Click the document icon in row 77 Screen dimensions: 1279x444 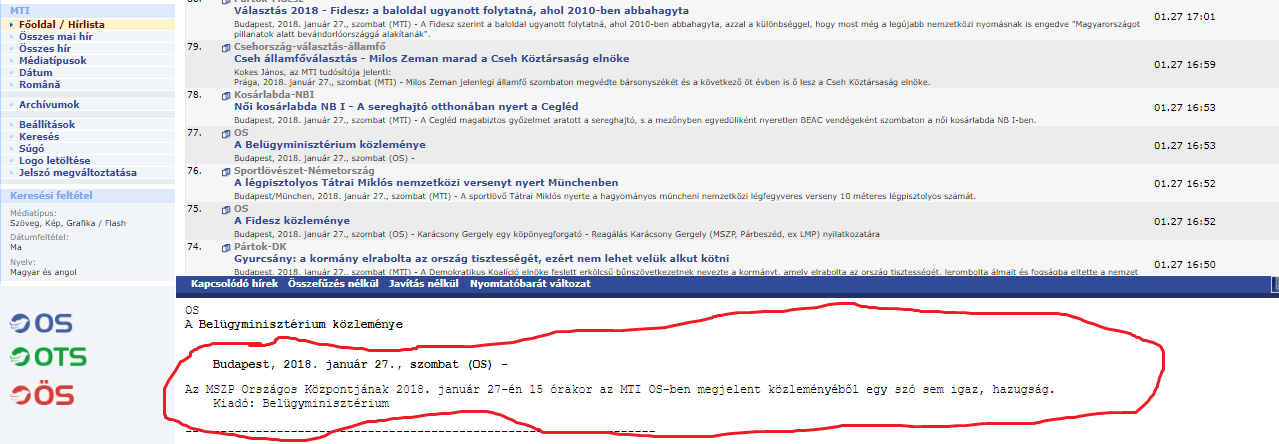coord(226,133)
